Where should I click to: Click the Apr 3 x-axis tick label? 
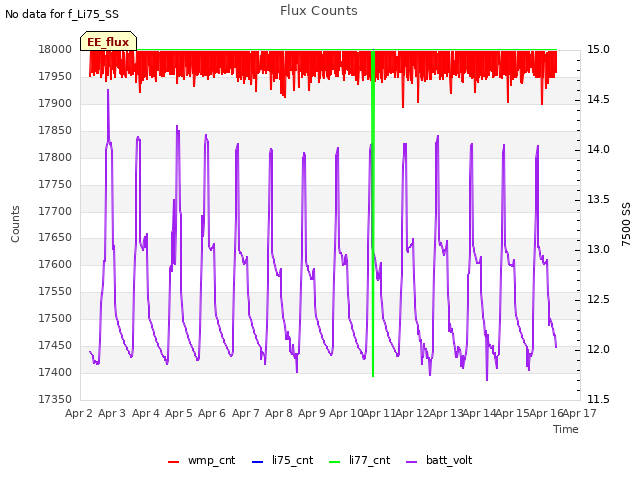pos(112,413)
